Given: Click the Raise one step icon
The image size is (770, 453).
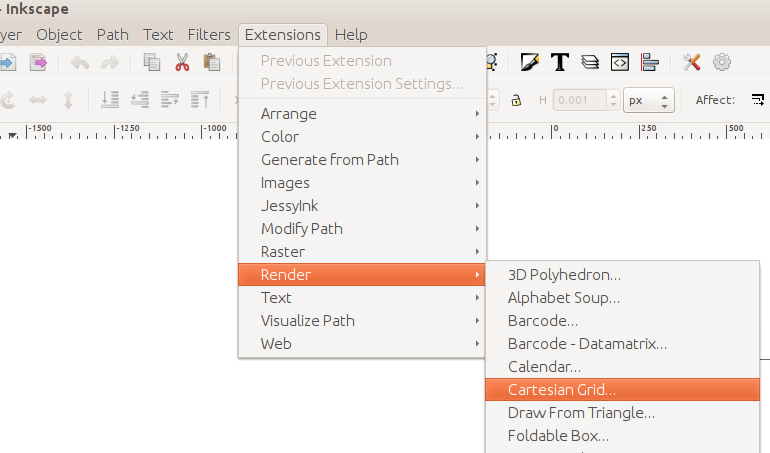Looking at the screenshot, I should coord(170,100).
